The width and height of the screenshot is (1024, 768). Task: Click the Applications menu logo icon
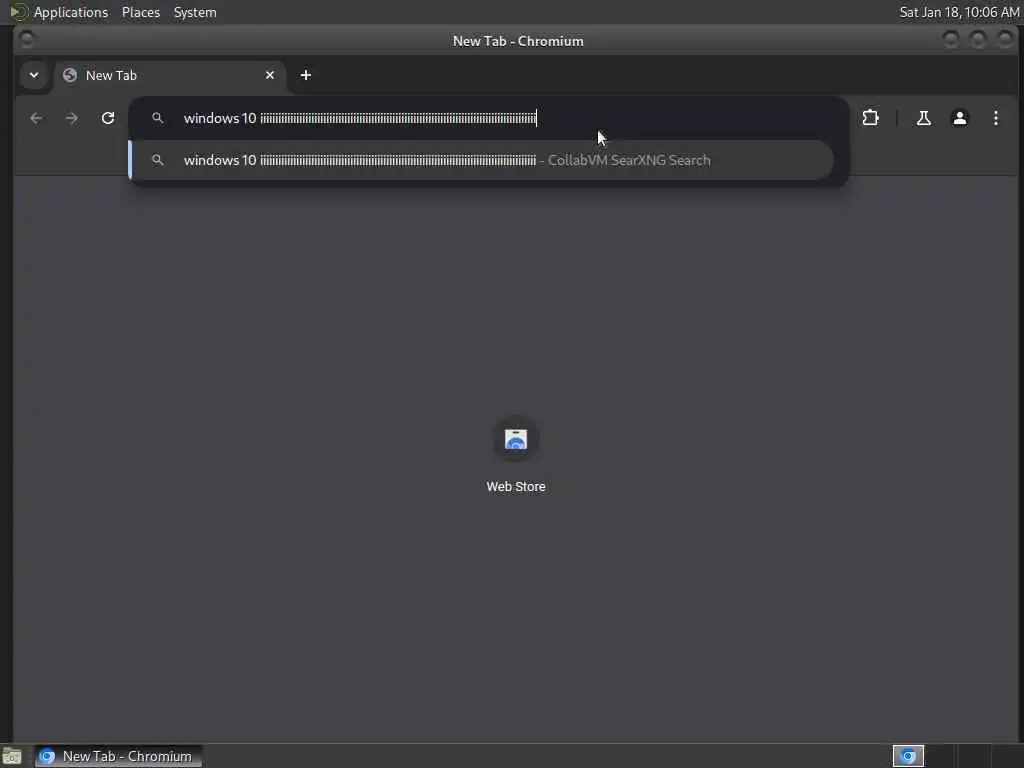18,12
